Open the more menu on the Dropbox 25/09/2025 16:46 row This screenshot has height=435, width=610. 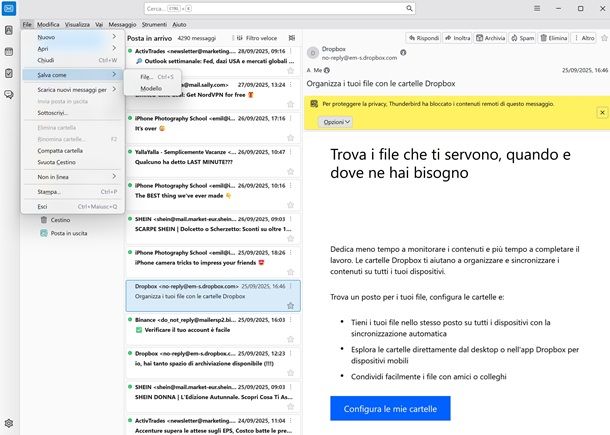click(291, 286)
